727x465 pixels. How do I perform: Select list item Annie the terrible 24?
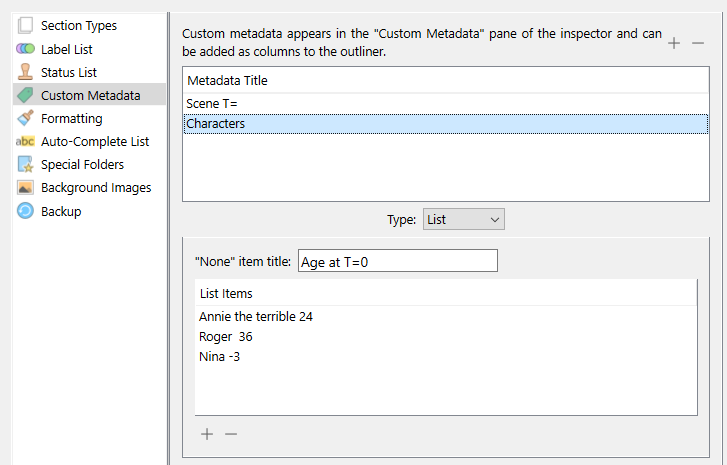pyautogui.click(x=255, y=317)
